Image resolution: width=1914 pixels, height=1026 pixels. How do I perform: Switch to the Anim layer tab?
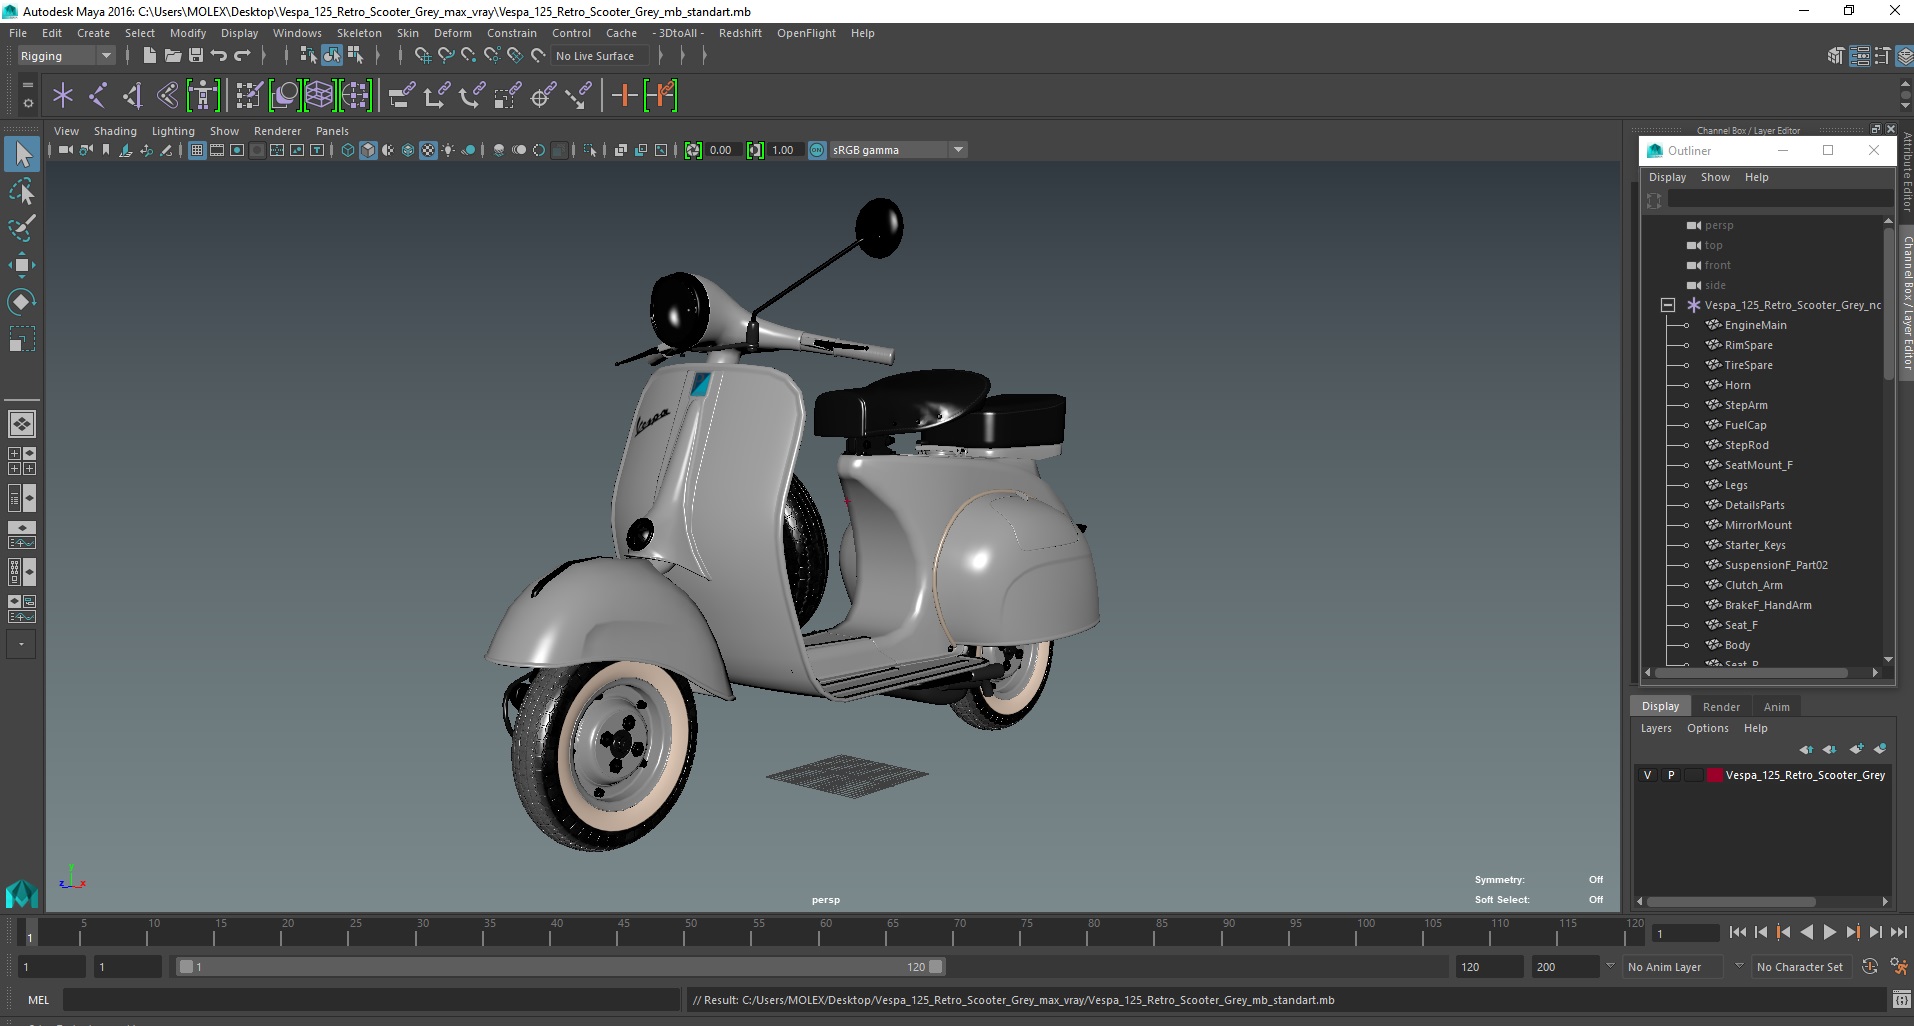pos(1776,707)
